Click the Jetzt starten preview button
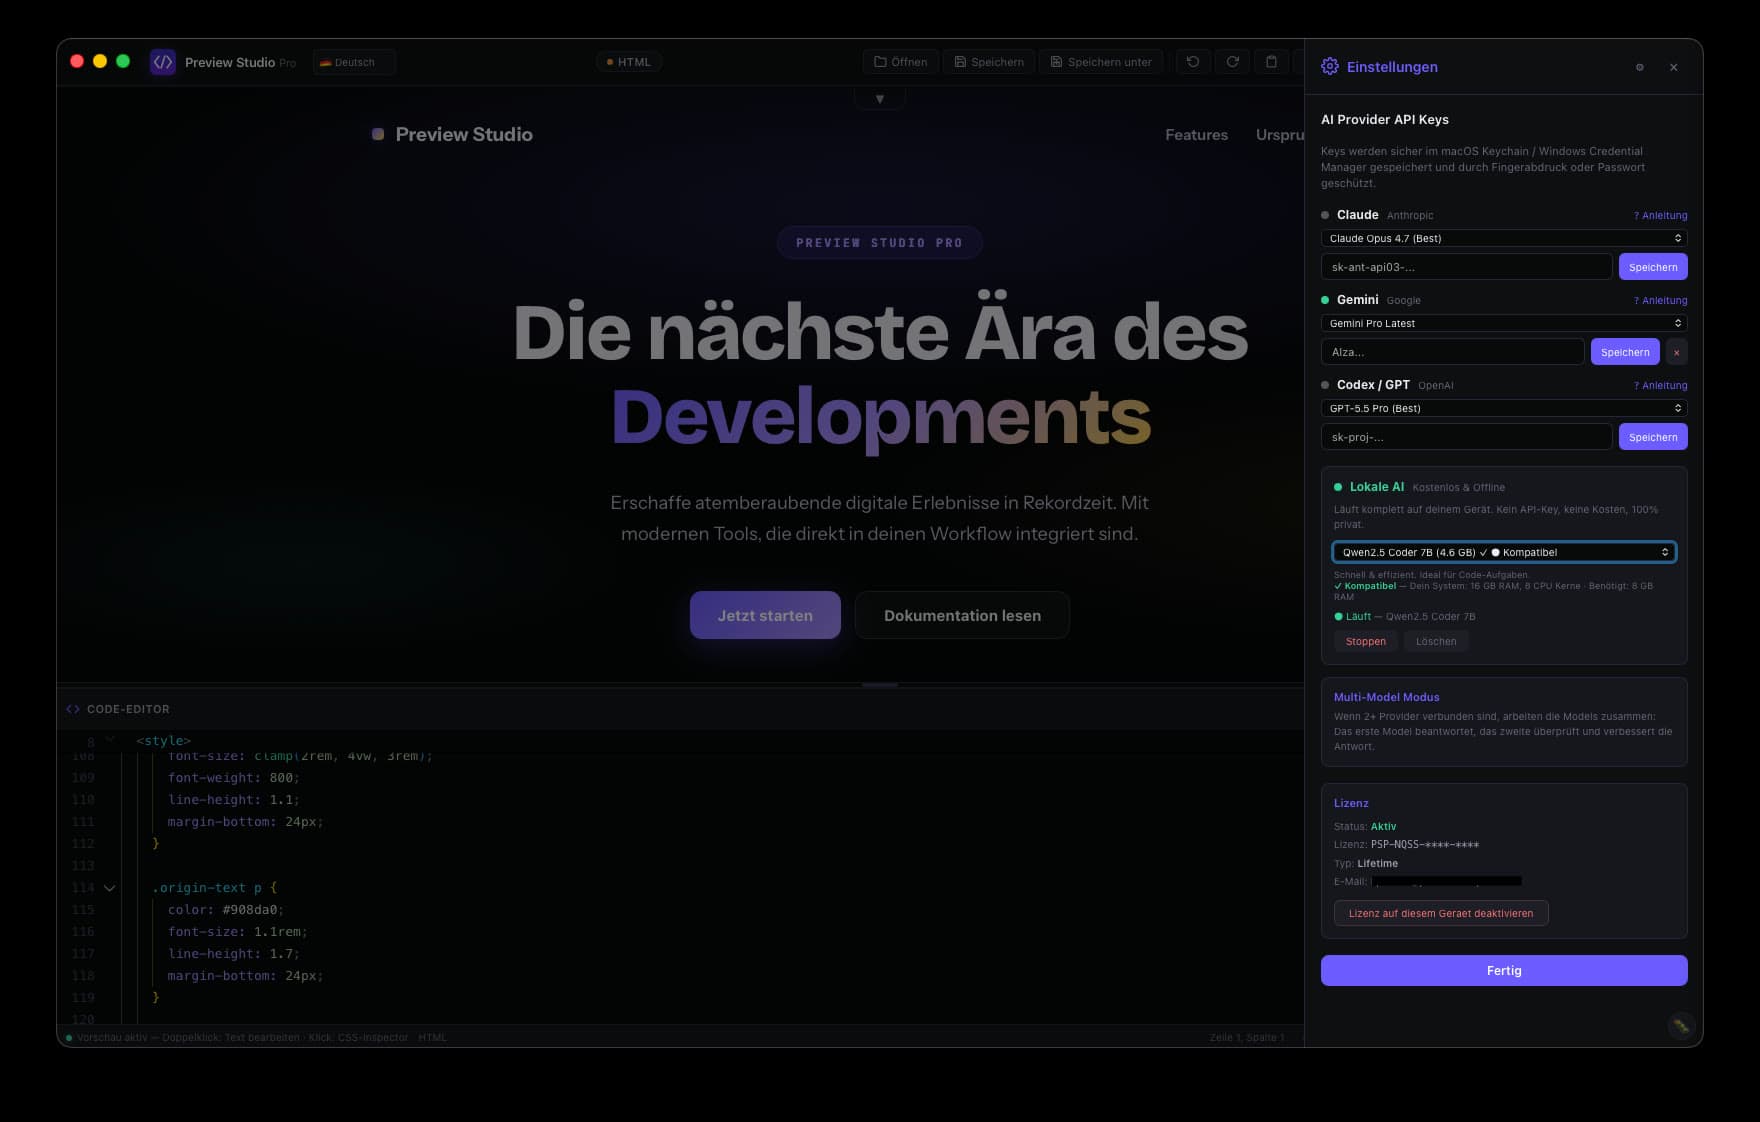1760x1122 pixels. [765, 615]
